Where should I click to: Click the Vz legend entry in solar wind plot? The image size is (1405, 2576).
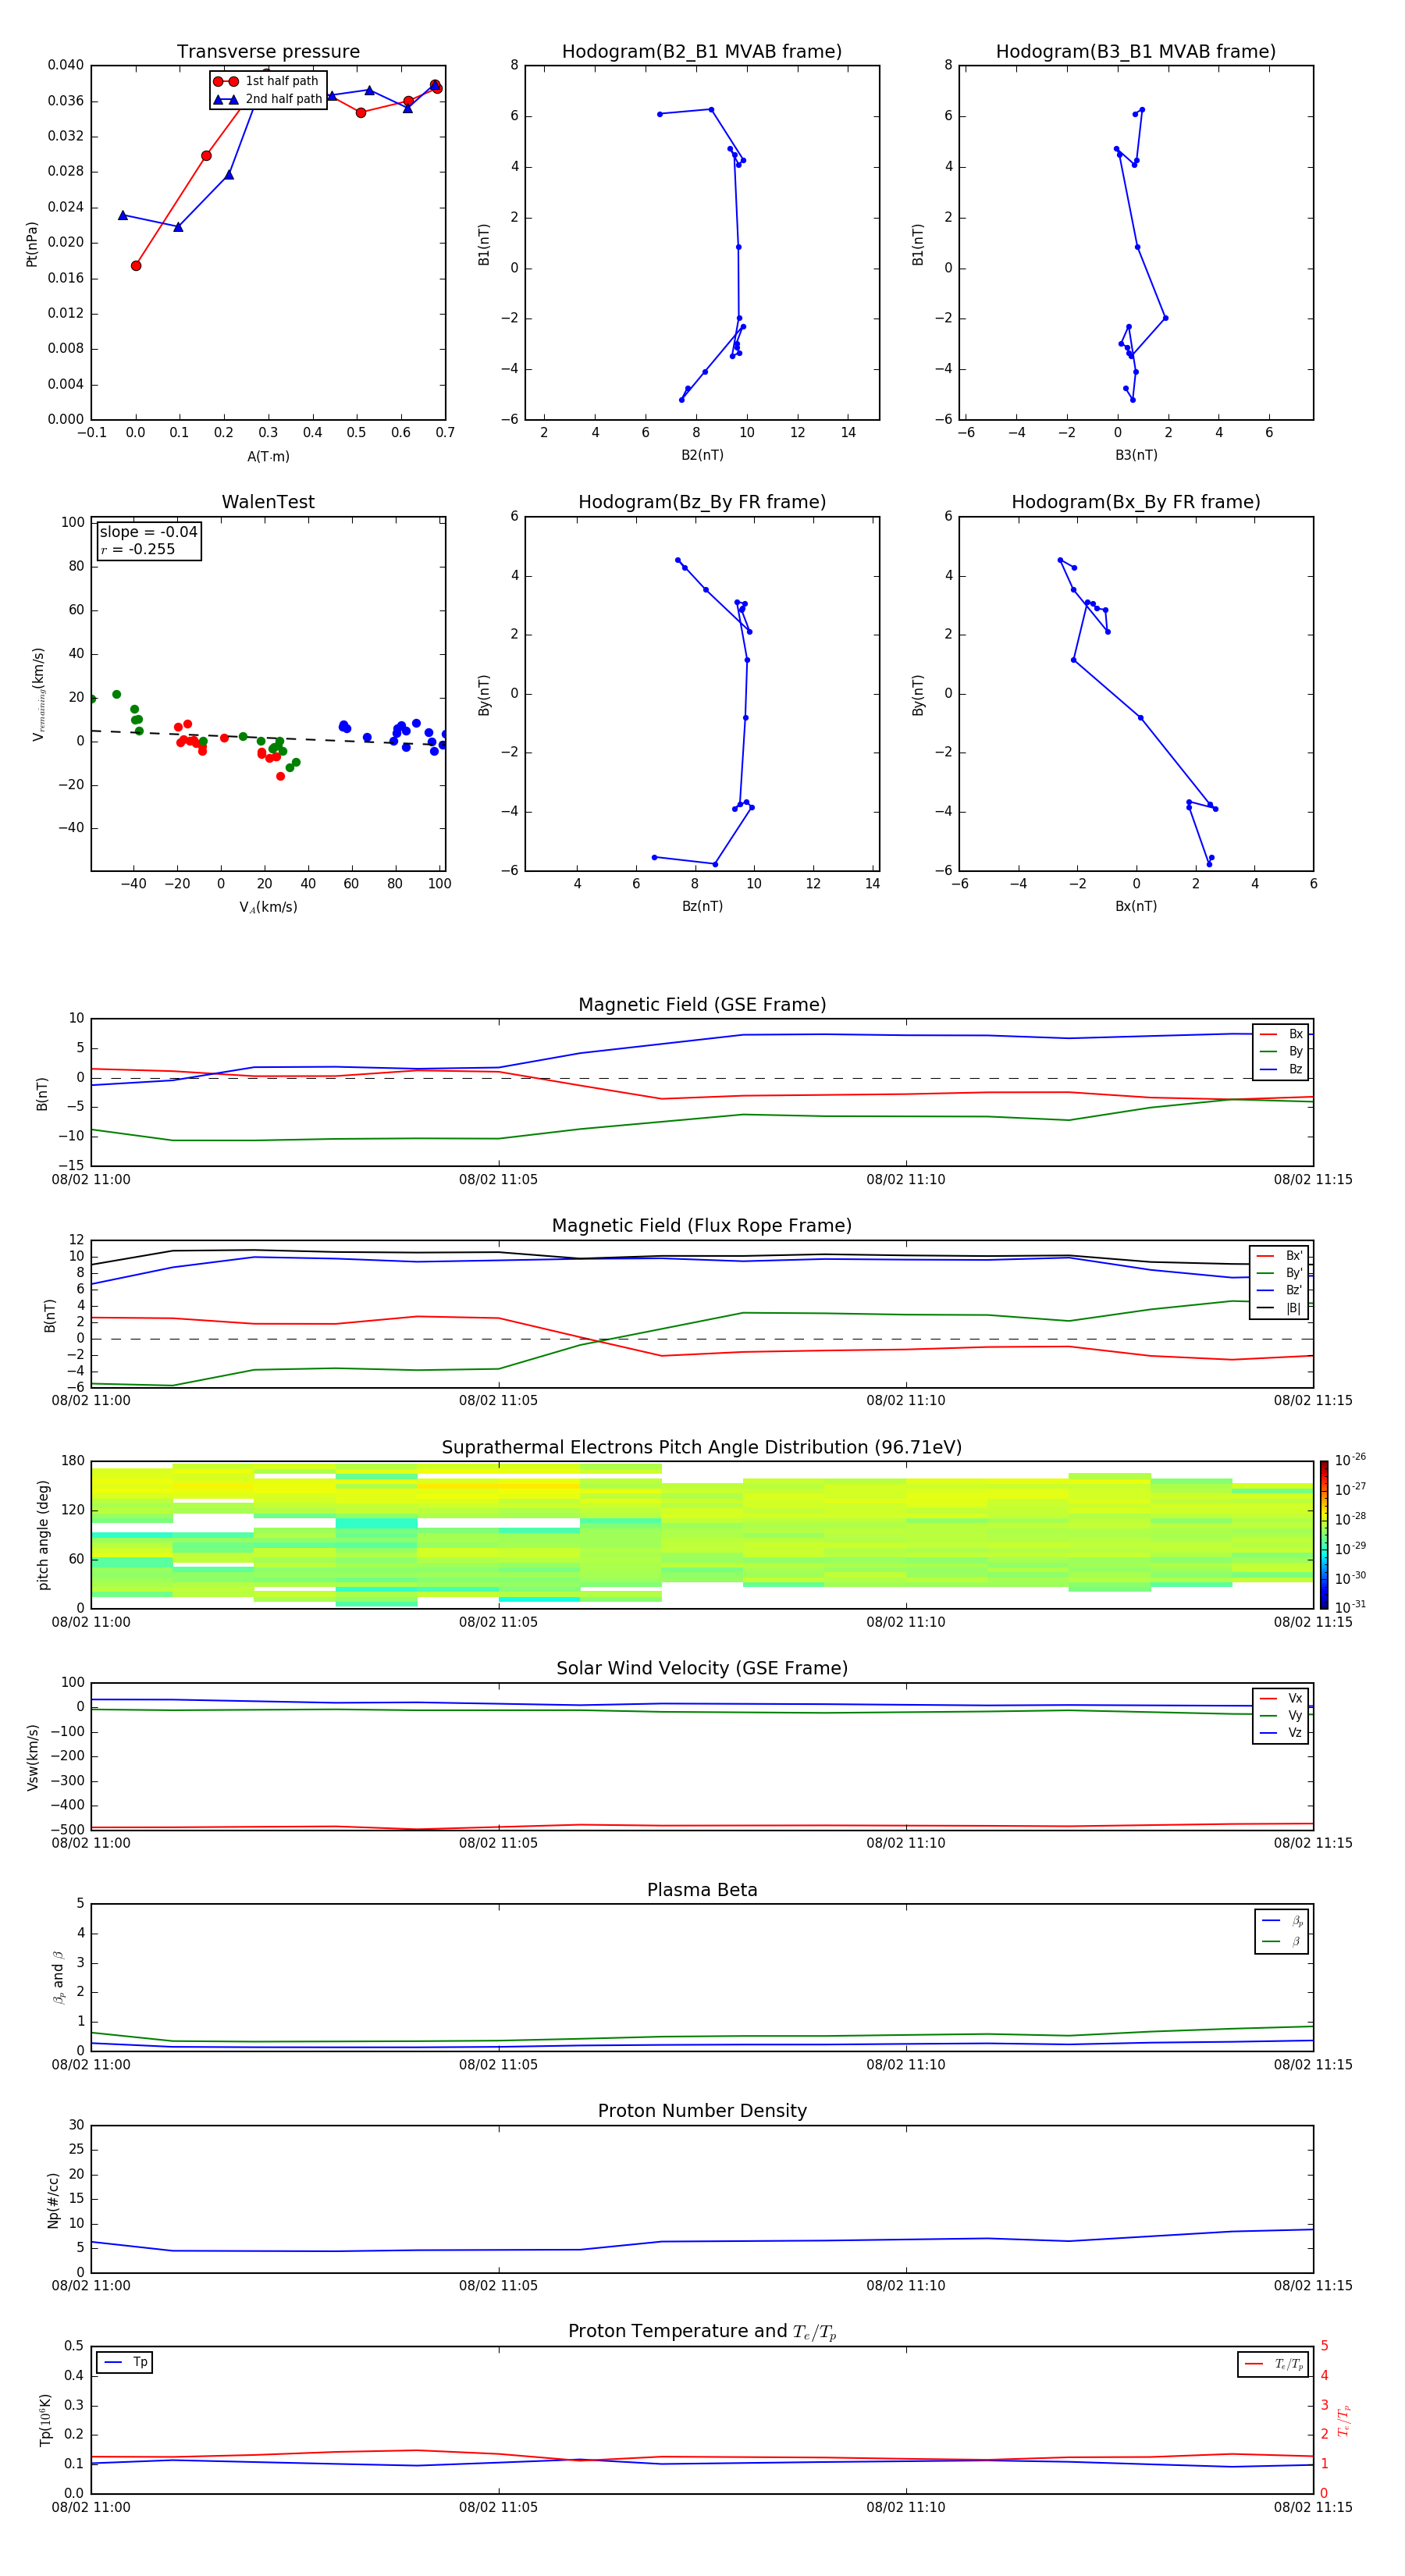click(x=1281, y=1733)
